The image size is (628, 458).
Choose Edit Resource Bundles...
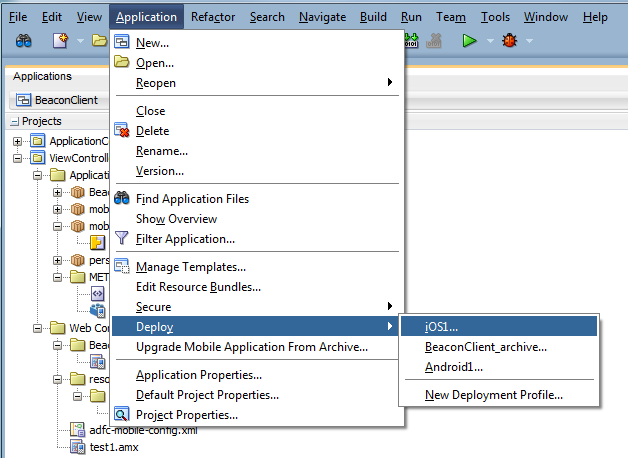258,287
